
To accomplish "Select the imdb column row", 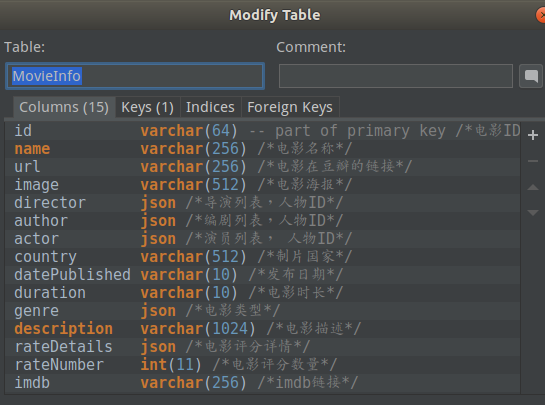I will click(262, 383).
